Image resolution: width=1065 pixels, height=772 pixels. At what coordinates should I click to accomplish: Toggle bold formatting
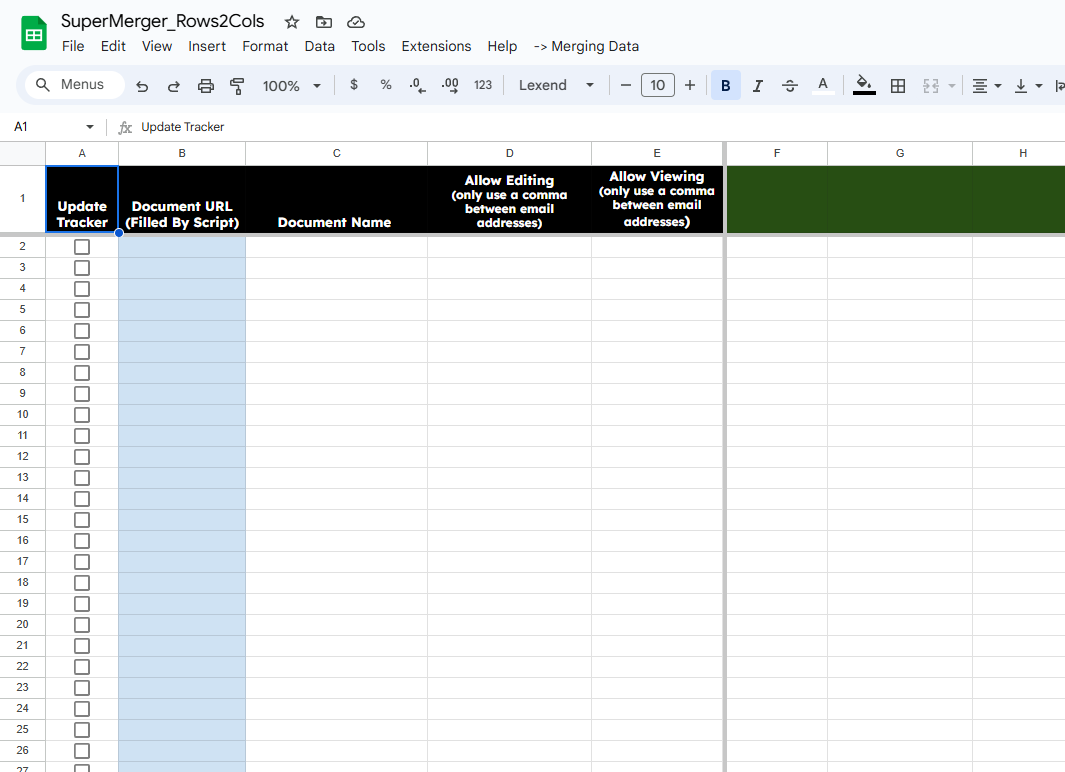click(725, 86)
